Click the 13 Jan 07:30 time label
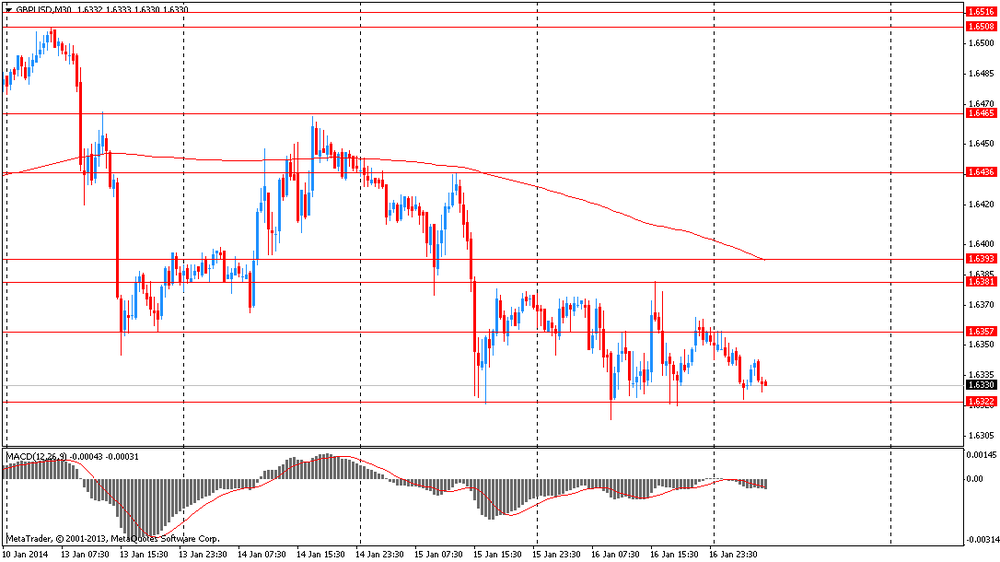The width and height of the screenshot is (1000, 562). (x=85, y=554)
